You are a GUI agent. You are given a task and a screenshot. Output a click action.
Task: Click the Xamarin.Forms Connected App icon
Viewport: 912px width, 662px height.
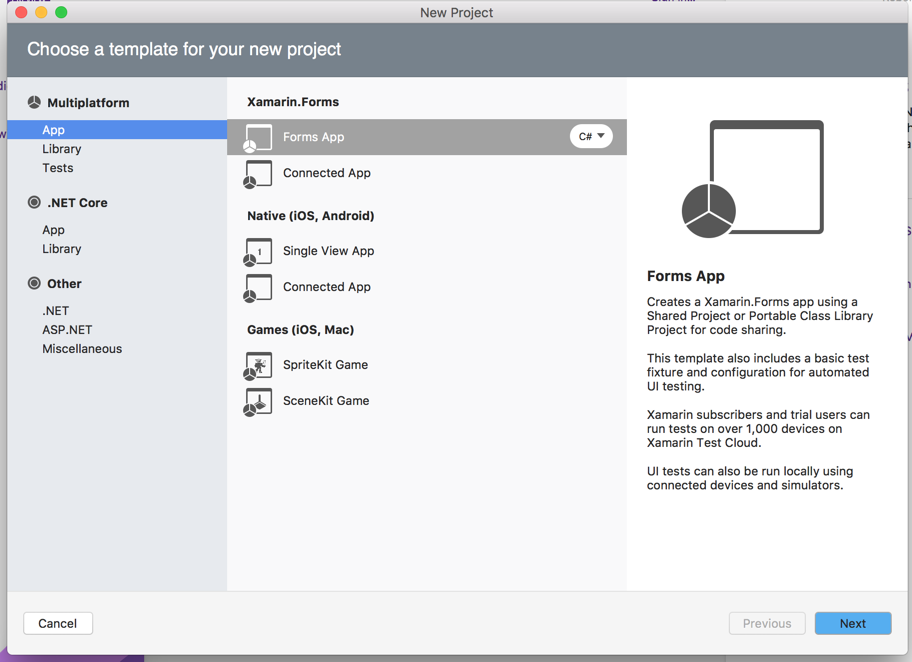click(258, 174)
